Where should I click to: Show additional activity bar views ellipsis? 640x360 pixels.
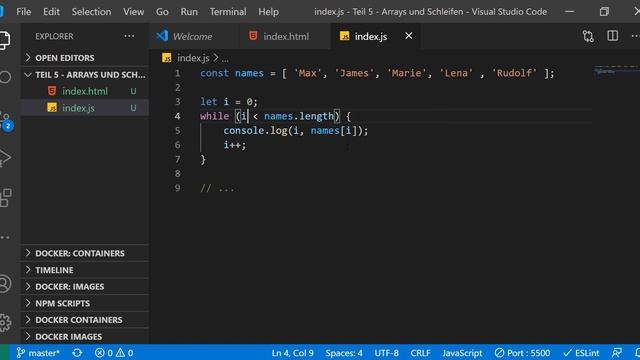tap(5, 238)
